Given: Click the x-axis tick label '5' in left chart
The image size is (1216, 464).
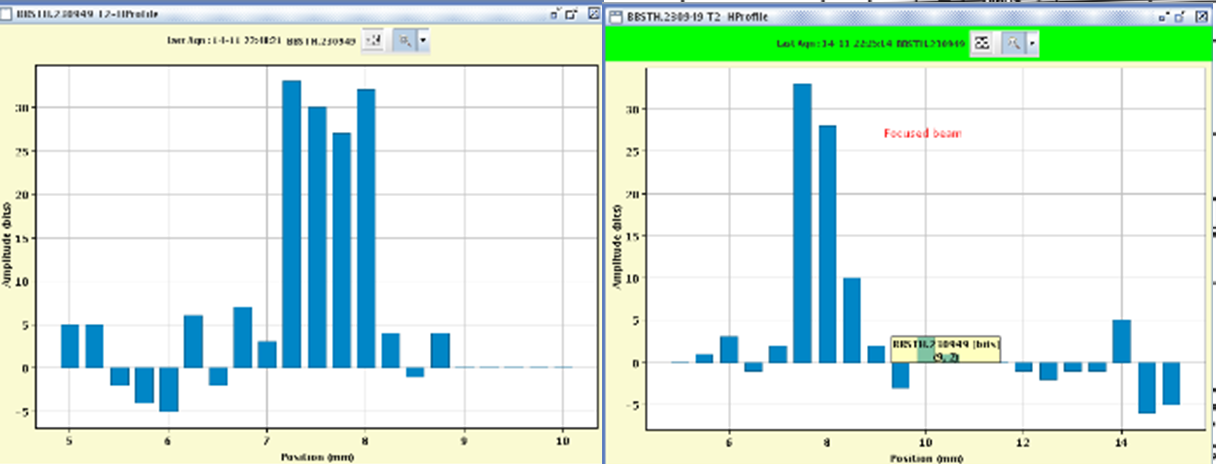Looking at the screenshot, I should pos(69,441).
